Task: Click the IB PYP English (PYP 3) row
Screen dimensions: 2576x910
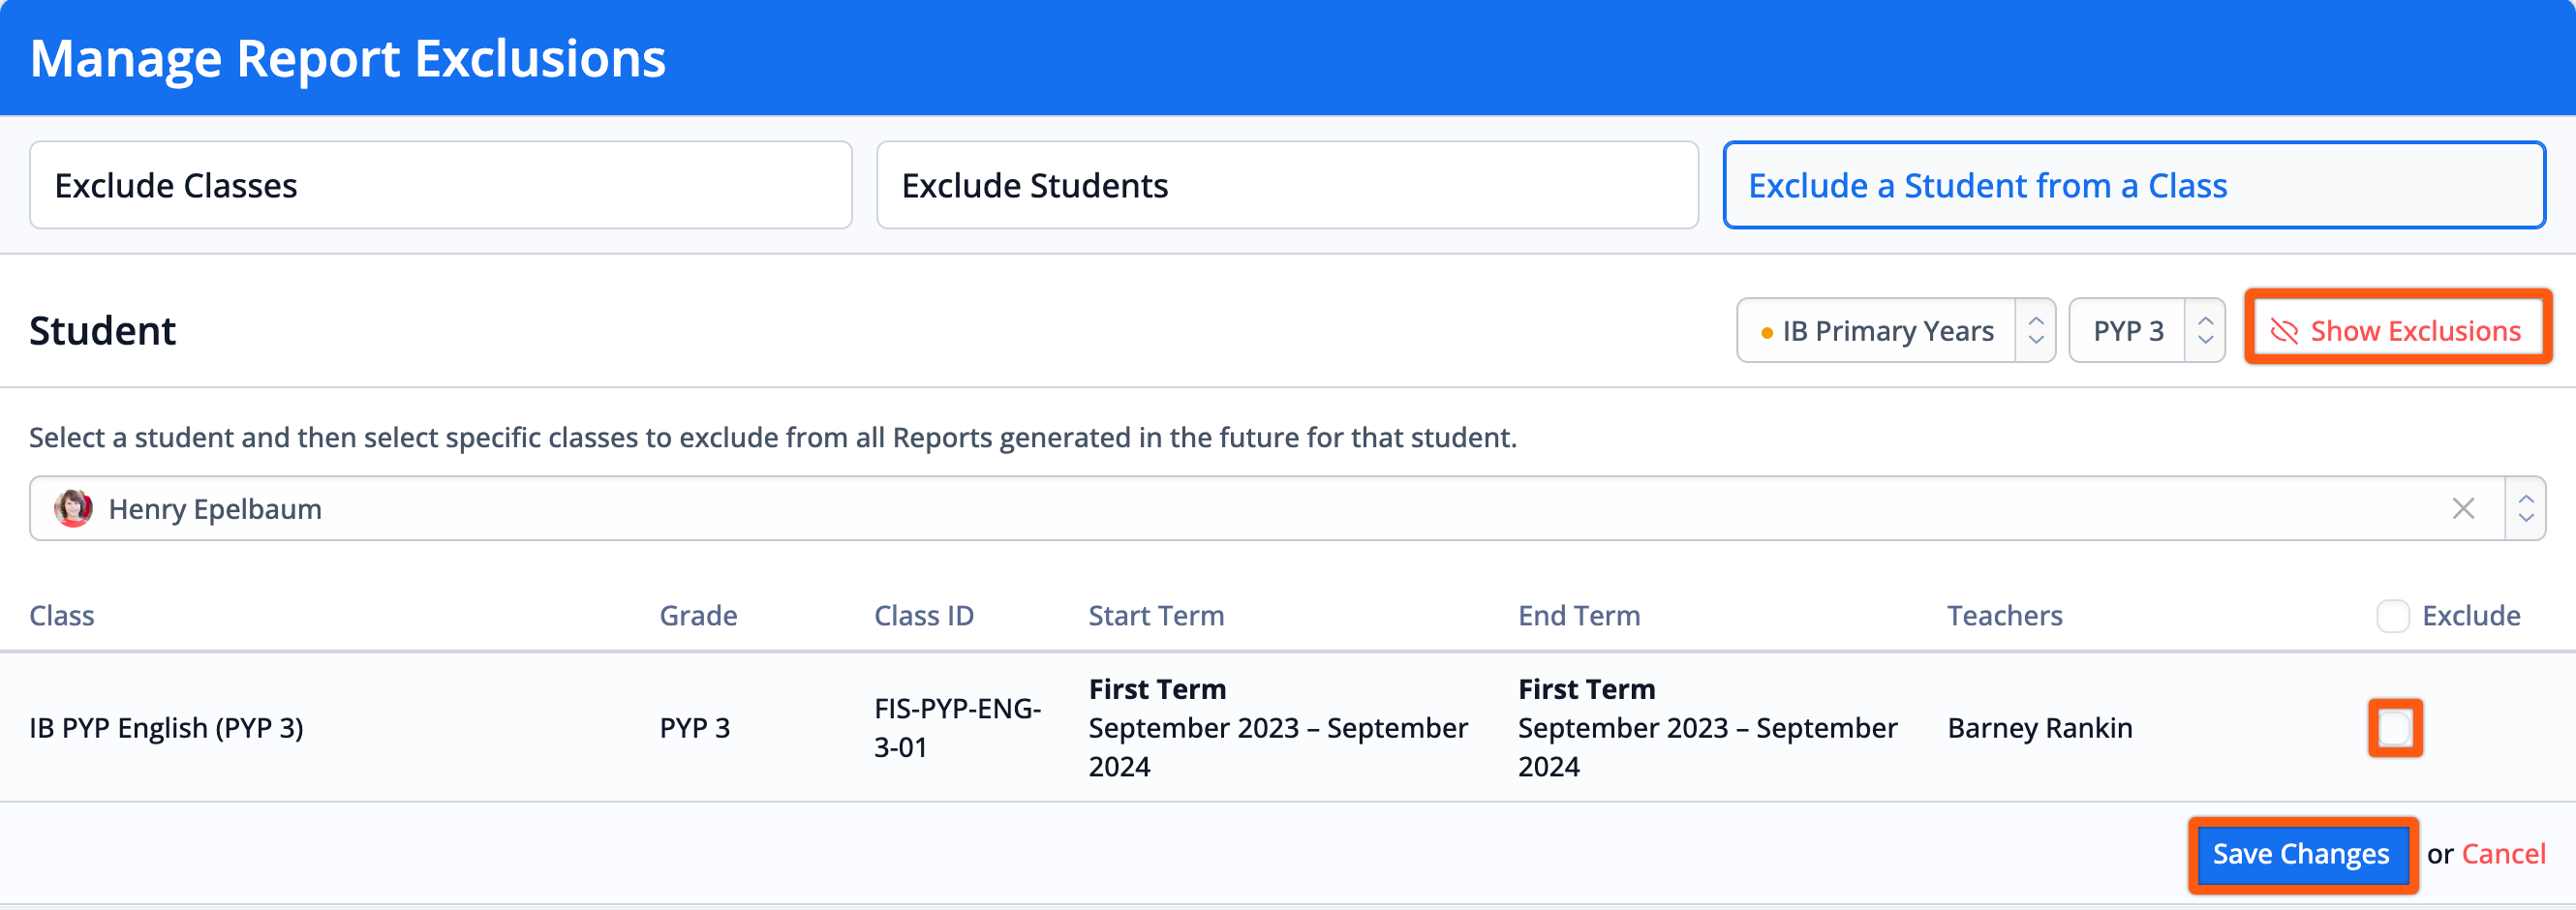Action: [x=1288, y=728]
